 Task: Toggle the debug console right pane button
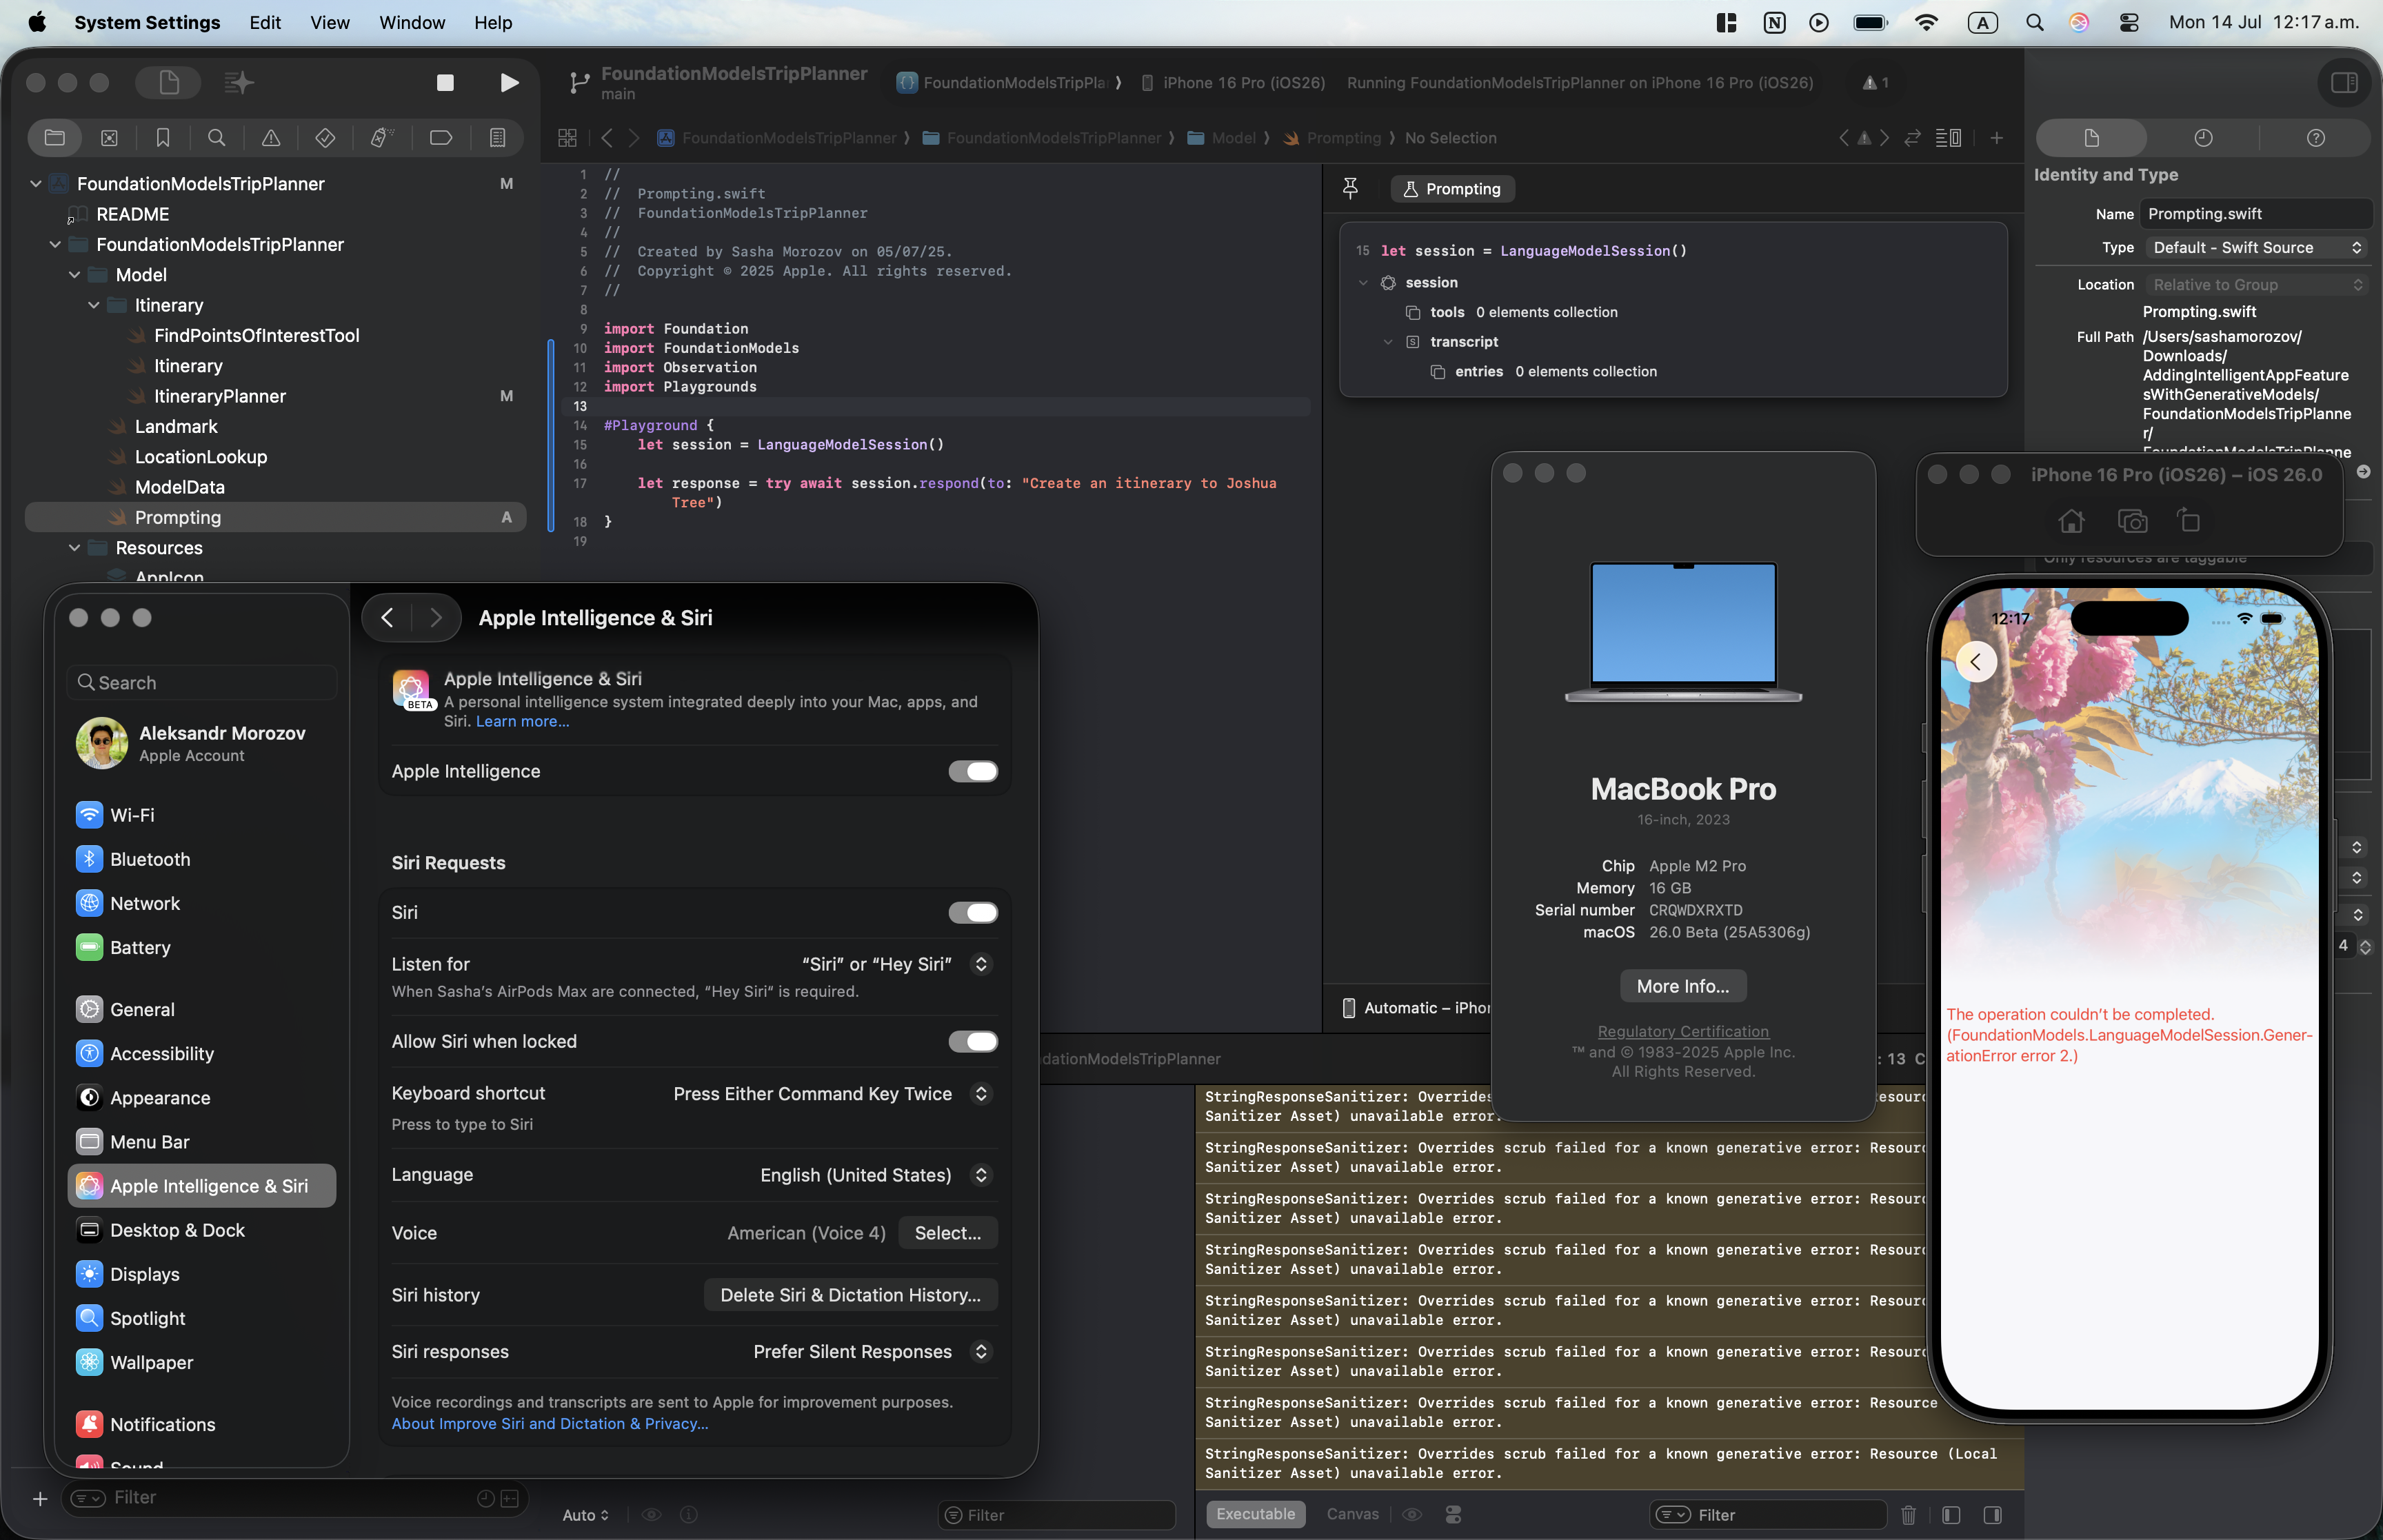click(x=1992, y=1515)
